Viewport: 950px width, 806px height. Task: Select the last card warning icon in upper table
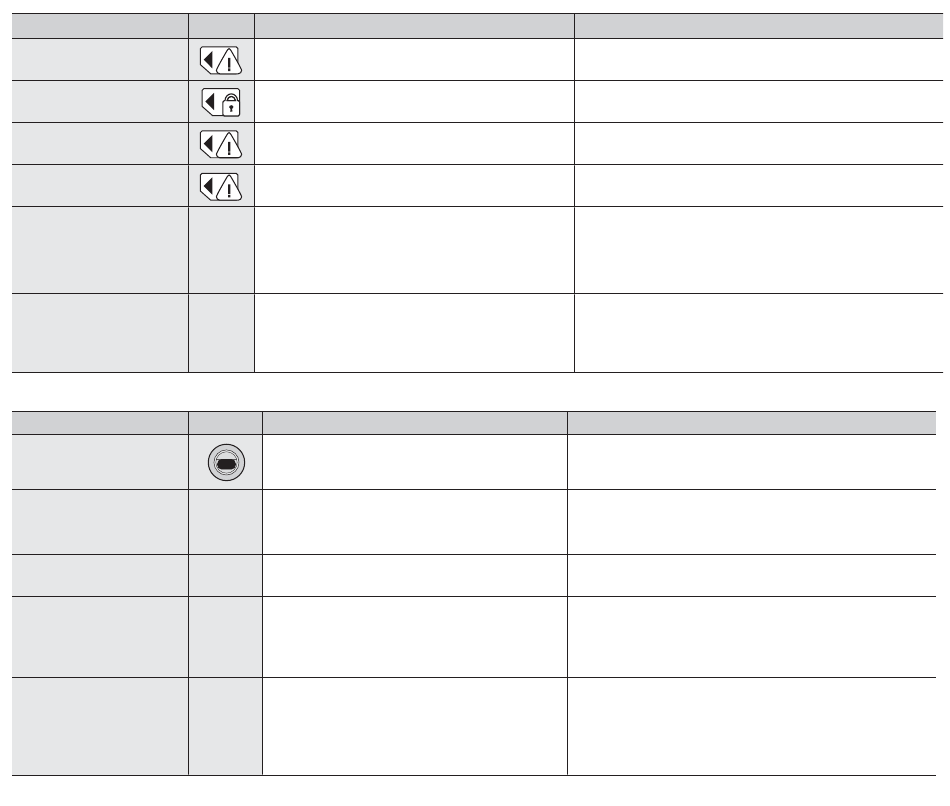(221, 186)
